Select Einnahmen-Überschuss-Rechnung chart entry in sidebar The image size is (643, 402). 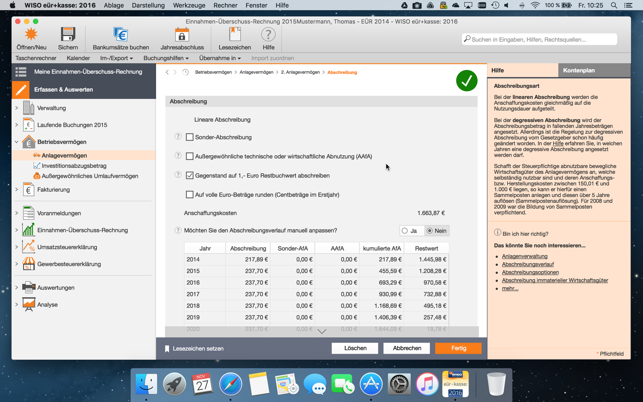[82, 230]
